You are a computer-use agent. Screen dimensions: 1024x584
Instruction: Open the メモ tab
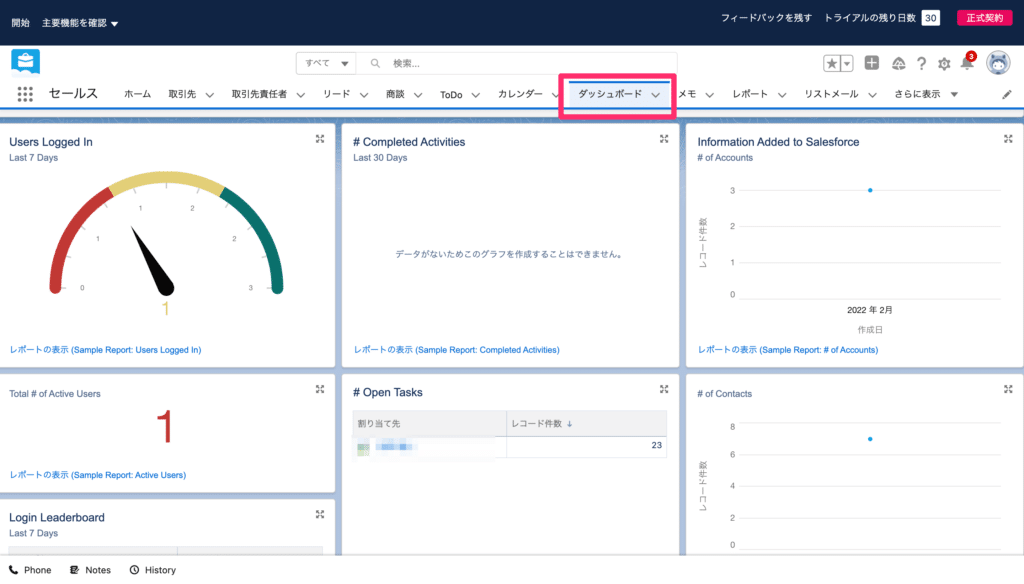(x=687, y=94)
